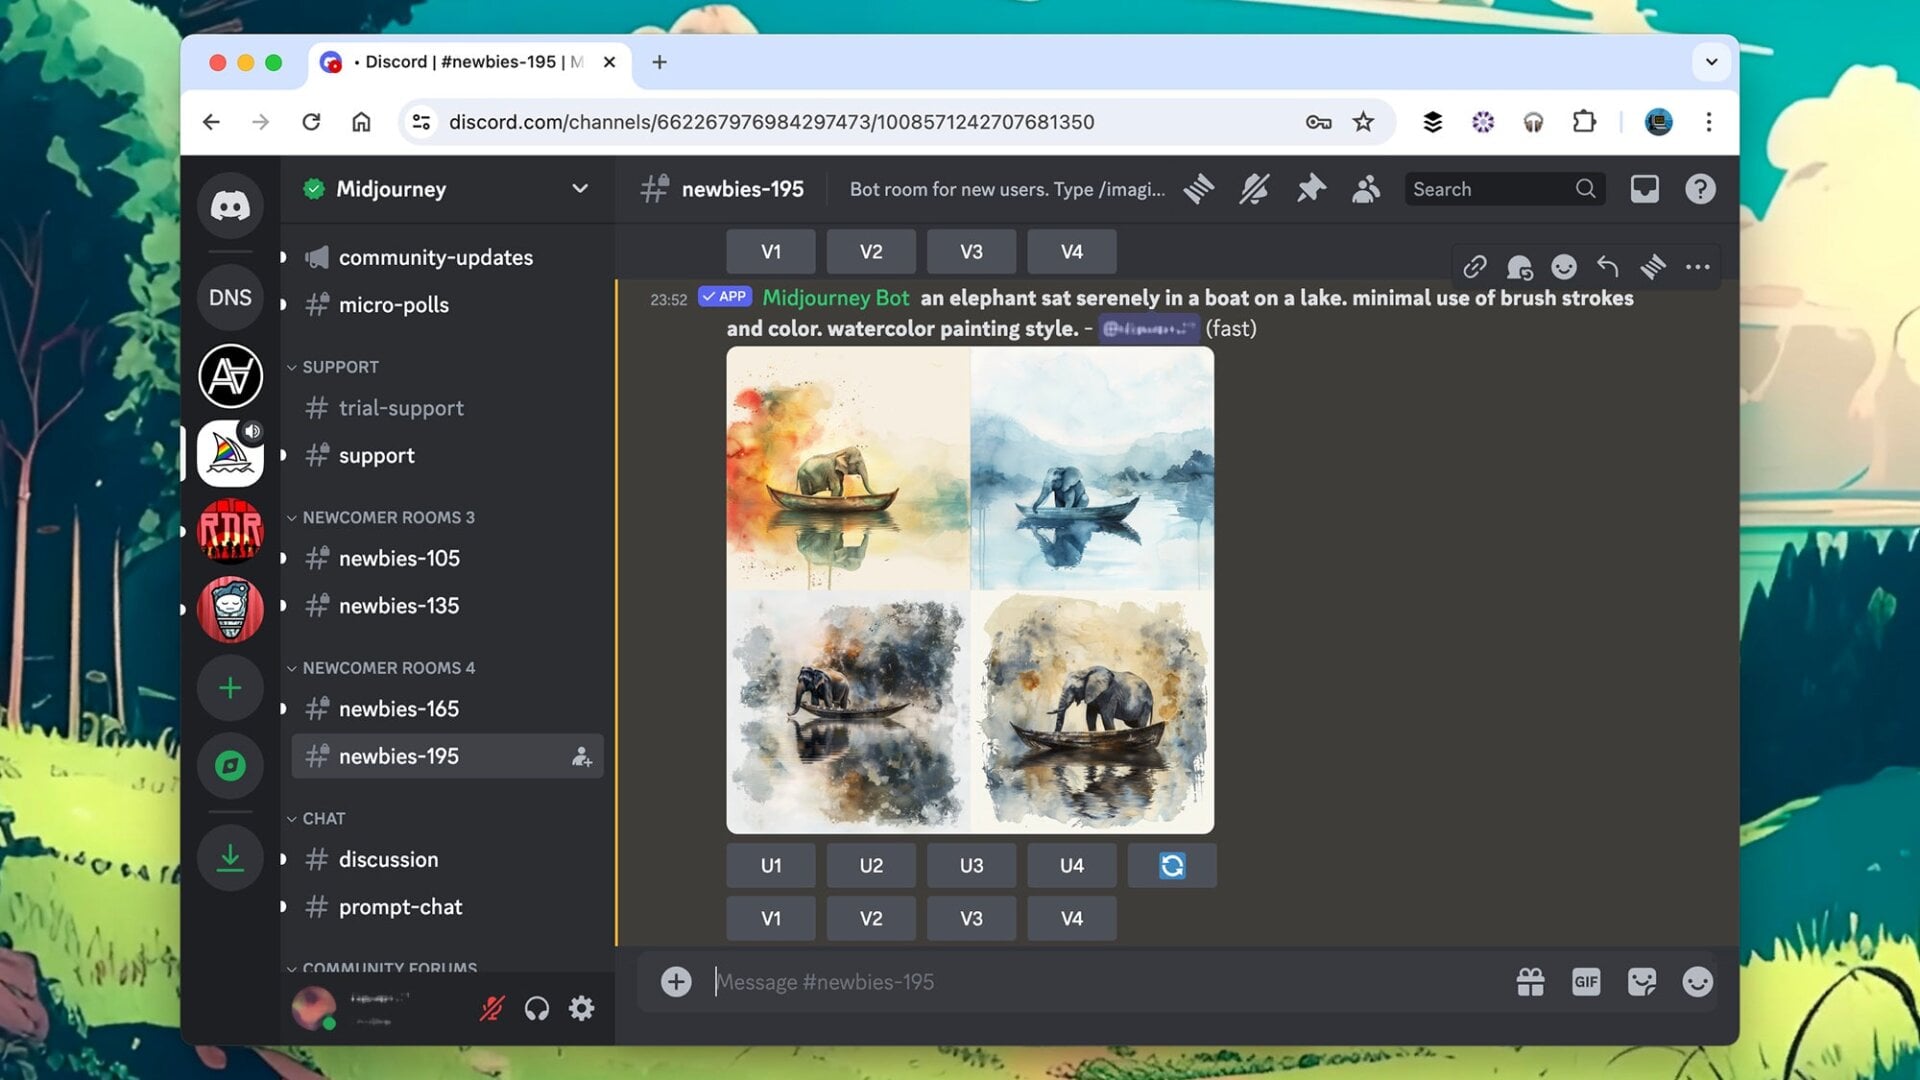This screenshot has width=1920, height=1080.
Task: Open User Settings gear icon
Action: tap(581, 1008)
